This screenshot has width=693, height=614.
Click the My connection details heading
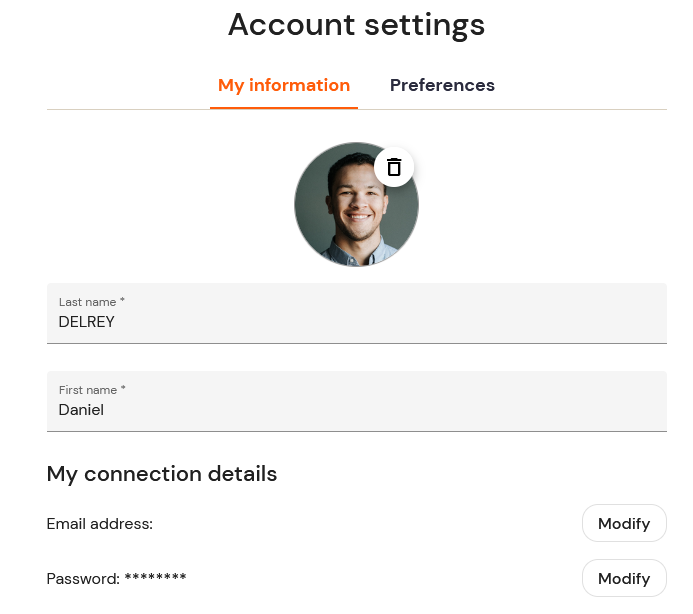pyautogui.click(x=162, y=474)
